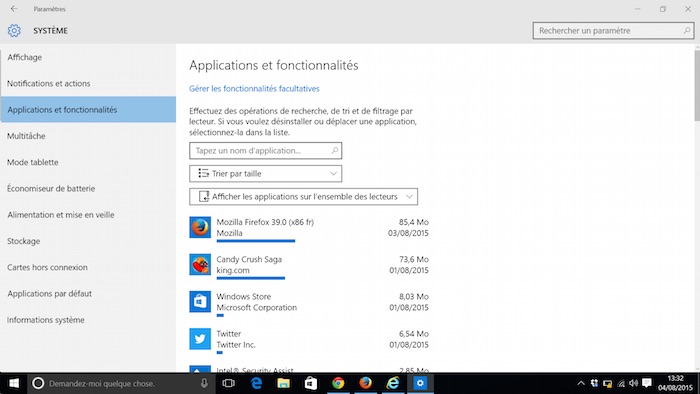Click the Windows Store app icon in list
The width and height of the screenshot is (700, 394).
[200, 302]
